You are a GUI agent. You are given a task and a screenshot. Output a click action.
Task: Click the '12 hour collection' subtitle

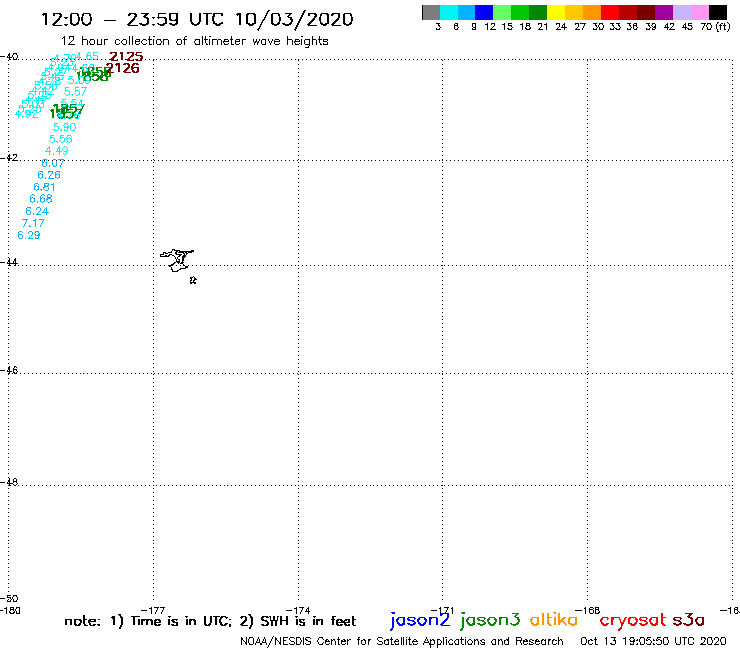pos(194,41)
